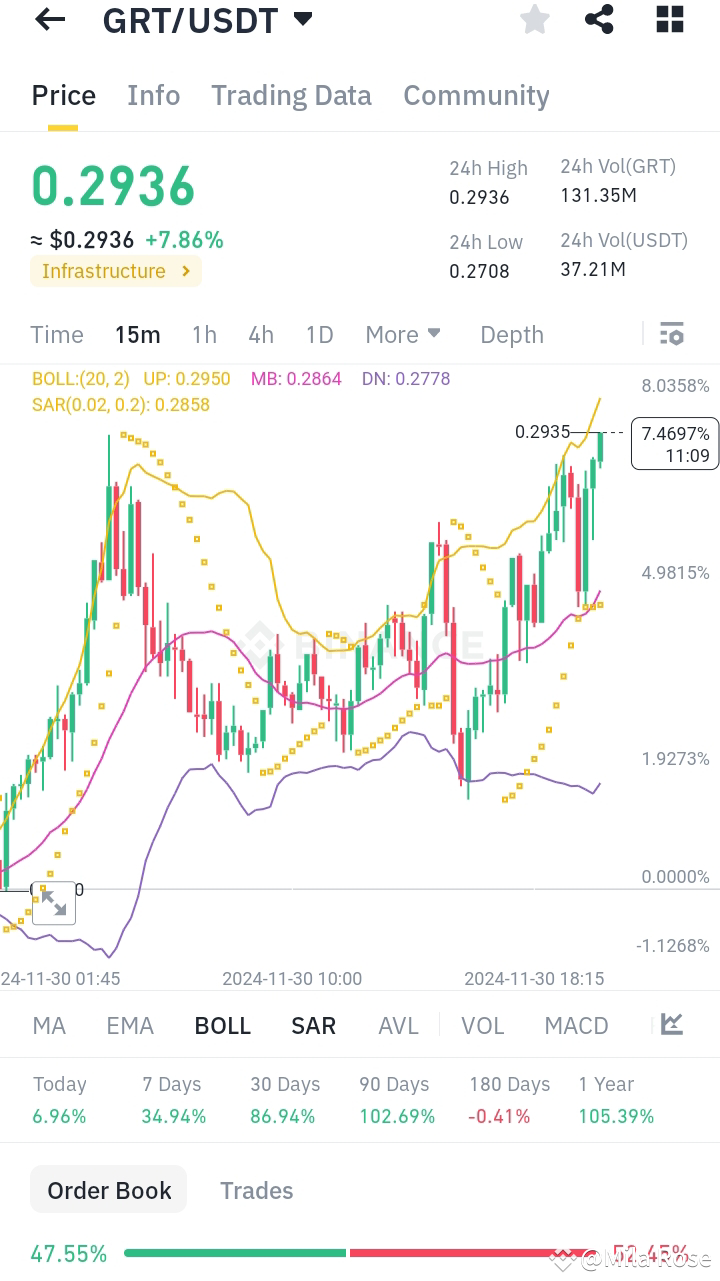
Task: Toggle the SAR indicator off
Action: pyautogui.click(x=313, y=1025)
